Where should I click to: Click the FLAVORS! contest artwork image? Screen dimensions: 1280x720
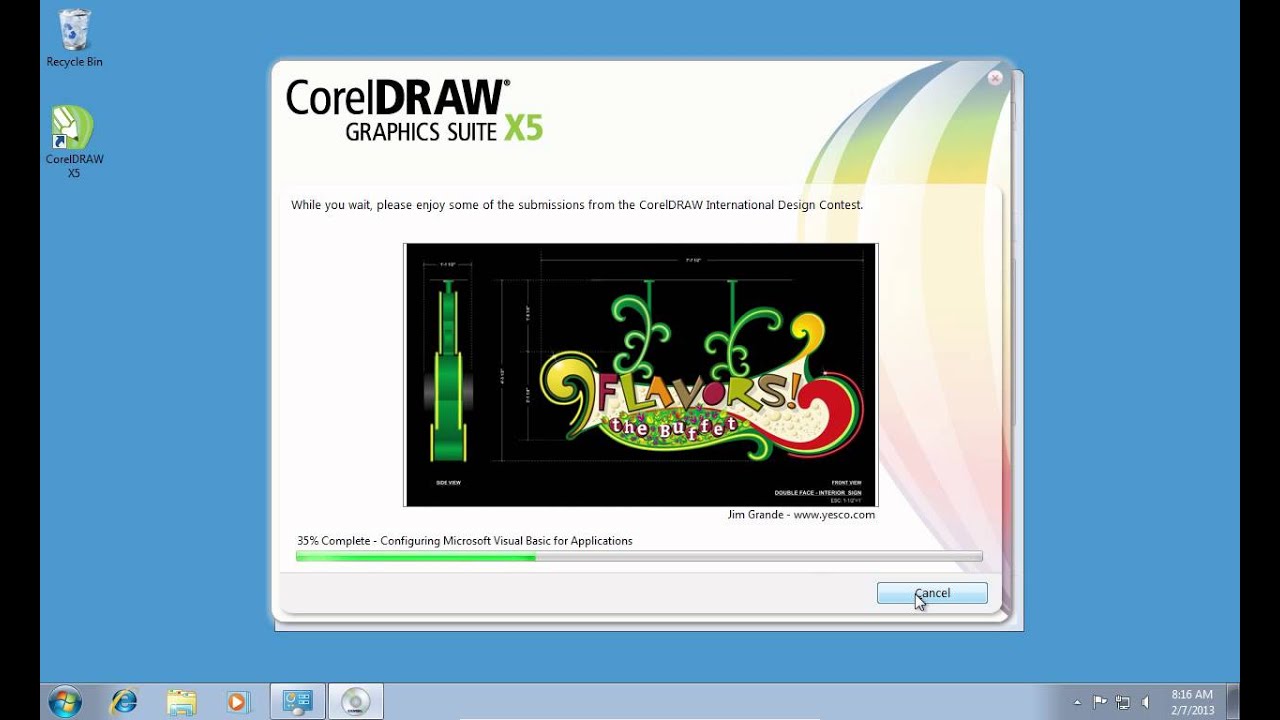[x=640, y=375]
